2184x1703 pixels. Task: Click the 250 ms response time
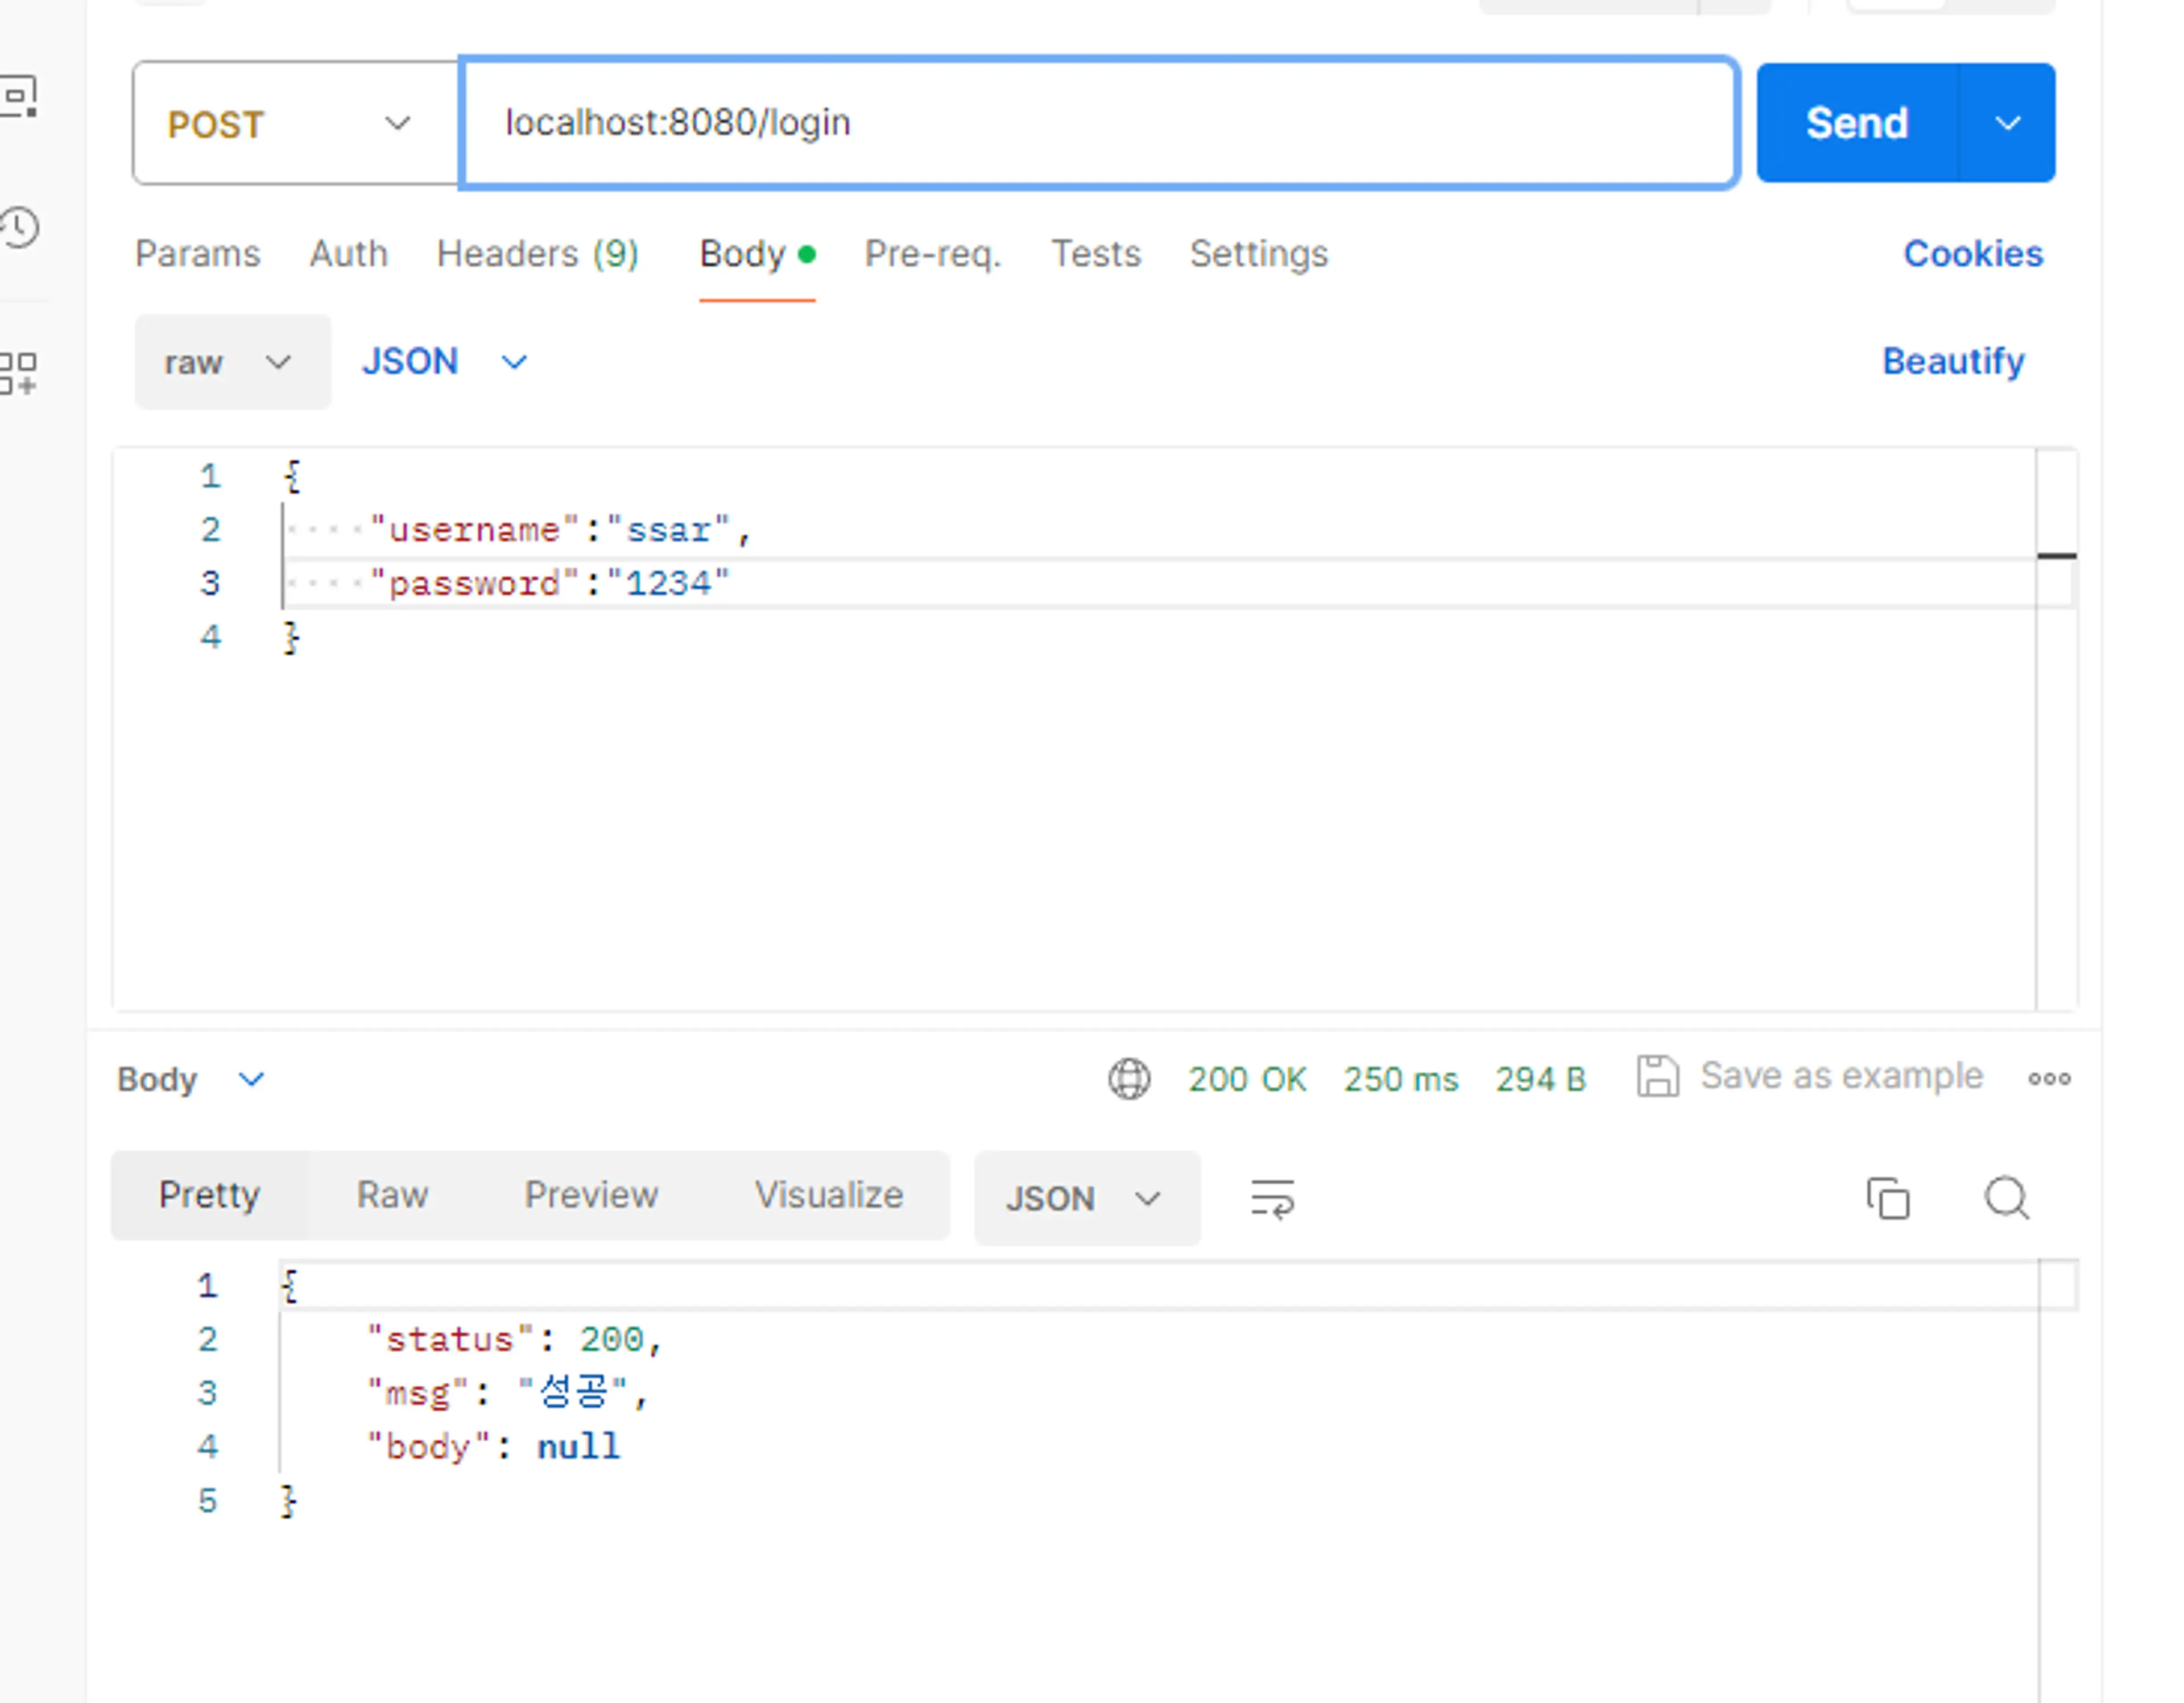pos(1401,1080)
